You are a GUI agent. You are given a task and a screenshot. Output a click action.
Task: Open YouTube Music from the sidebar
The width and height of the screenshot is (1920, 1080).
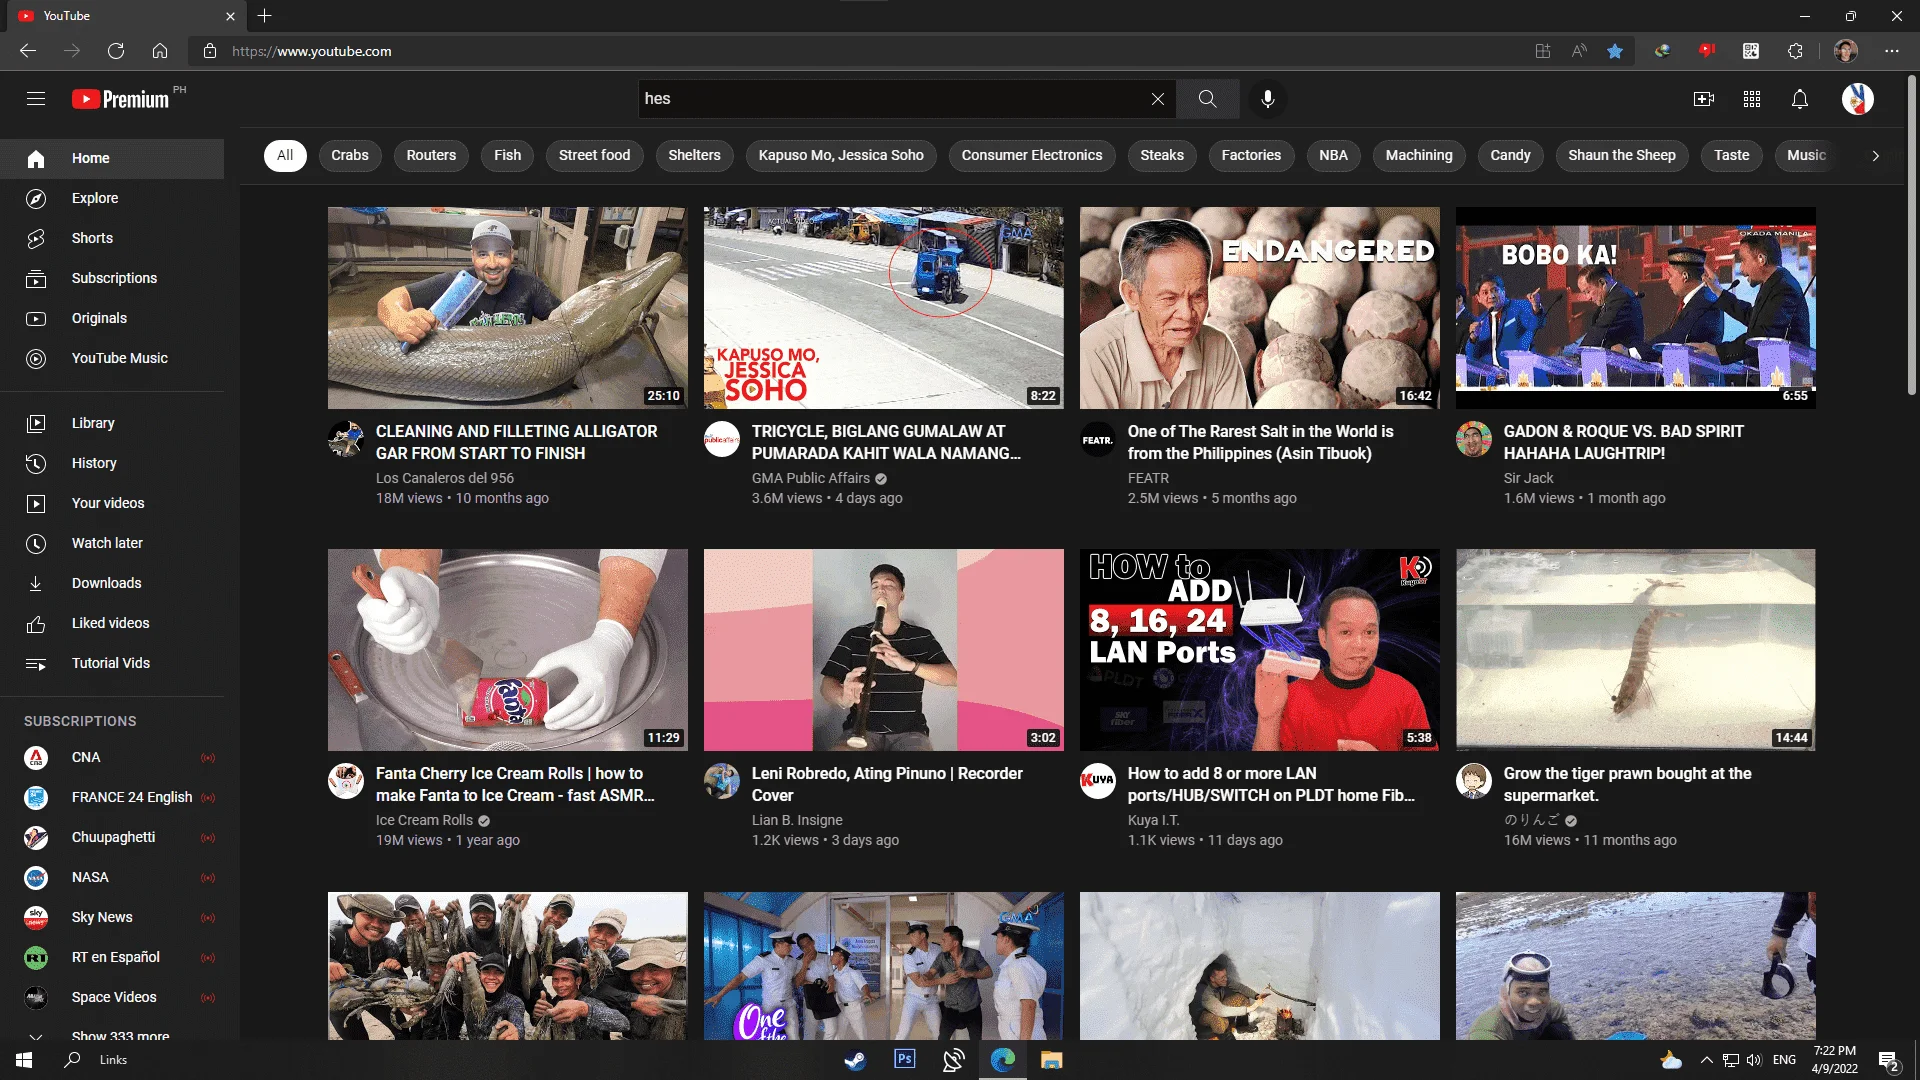[112, 358]
